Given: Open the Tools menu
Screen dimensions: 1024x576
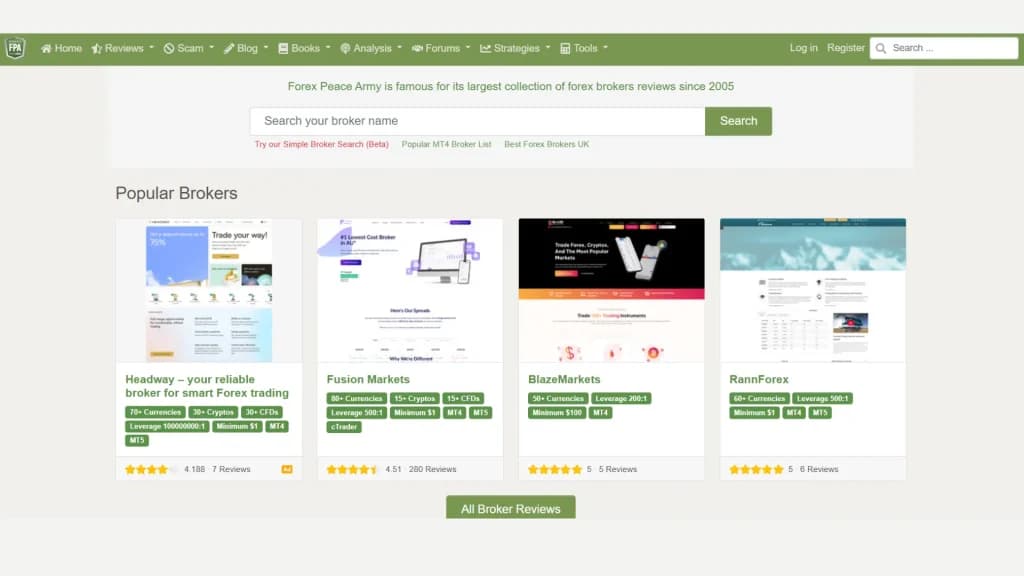Looking at the screenshot, I should [x=584, y=48].
